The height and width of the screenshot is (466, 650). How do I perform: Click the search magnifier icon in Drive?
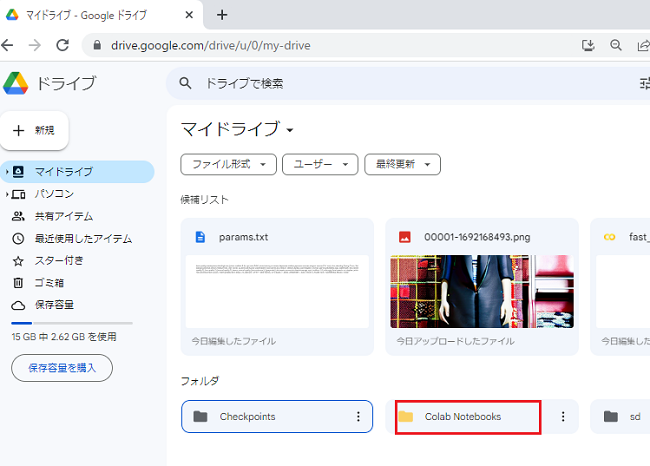click(x=185, y=83)
